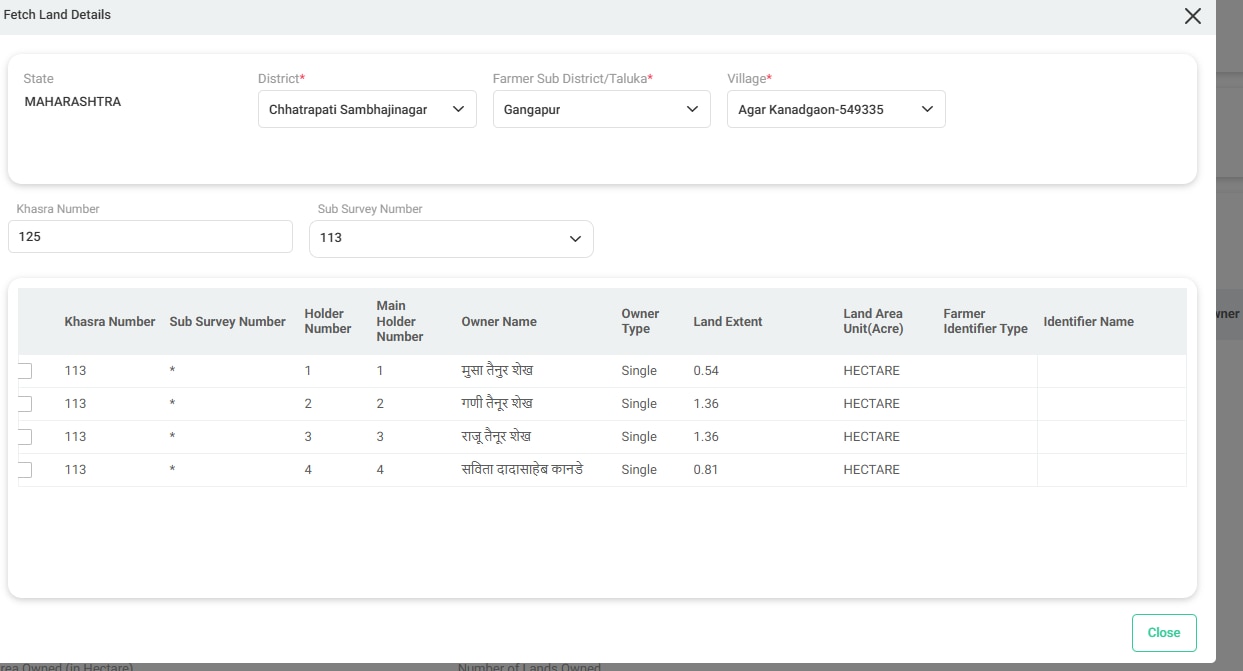
Task: Click land extent value 0.81
Action: coord(706,470)
